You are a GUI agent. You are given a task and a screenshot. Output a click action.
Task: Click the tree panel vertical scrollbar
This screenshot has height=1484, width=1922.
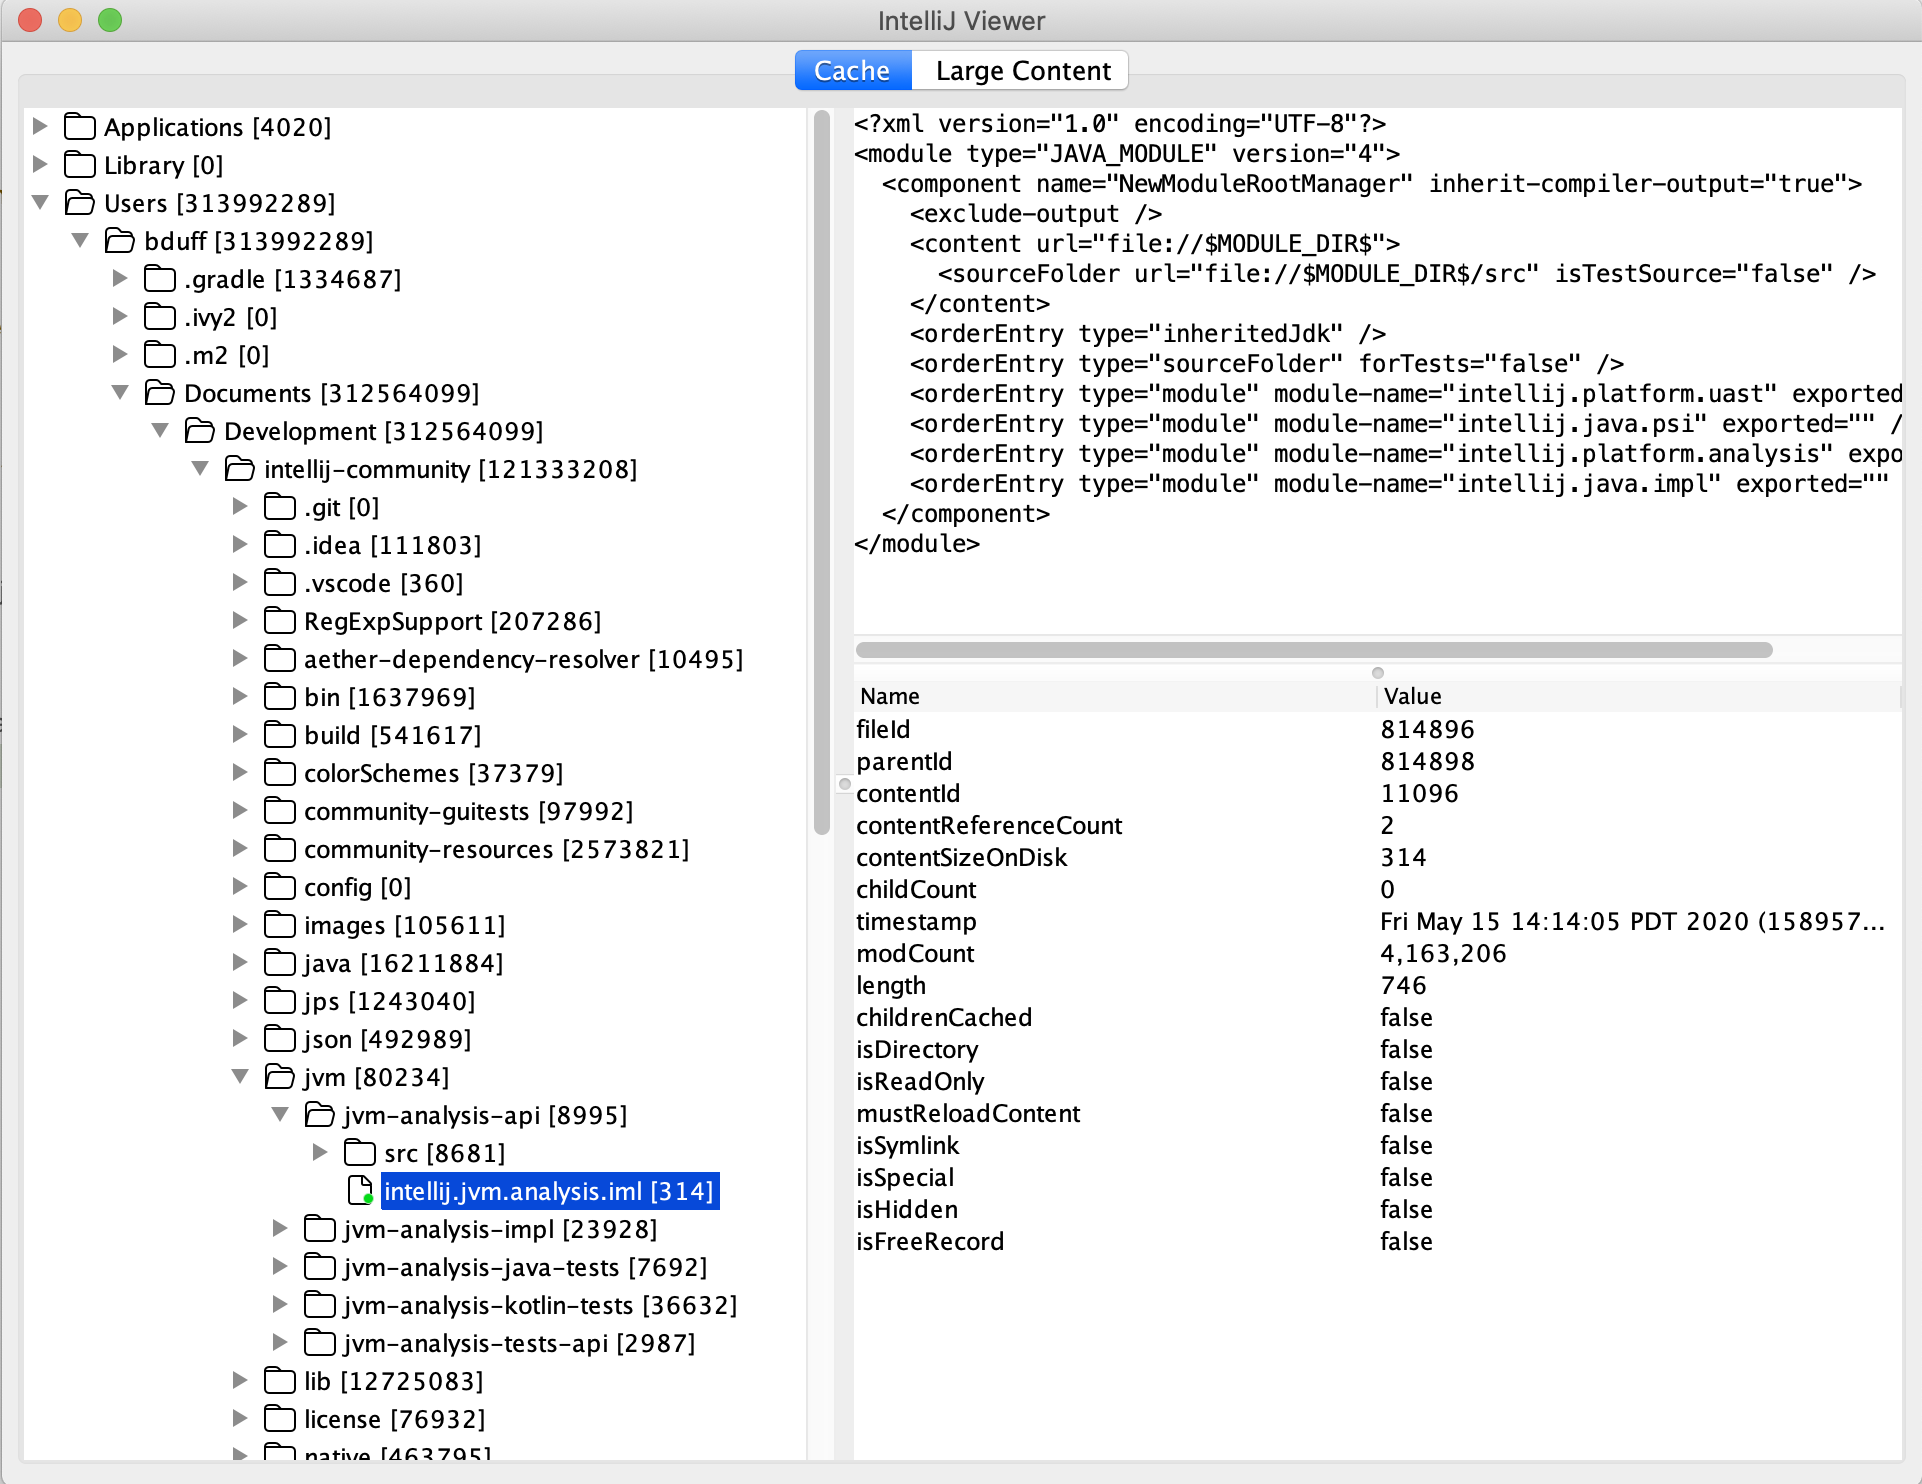pos(822,470)
